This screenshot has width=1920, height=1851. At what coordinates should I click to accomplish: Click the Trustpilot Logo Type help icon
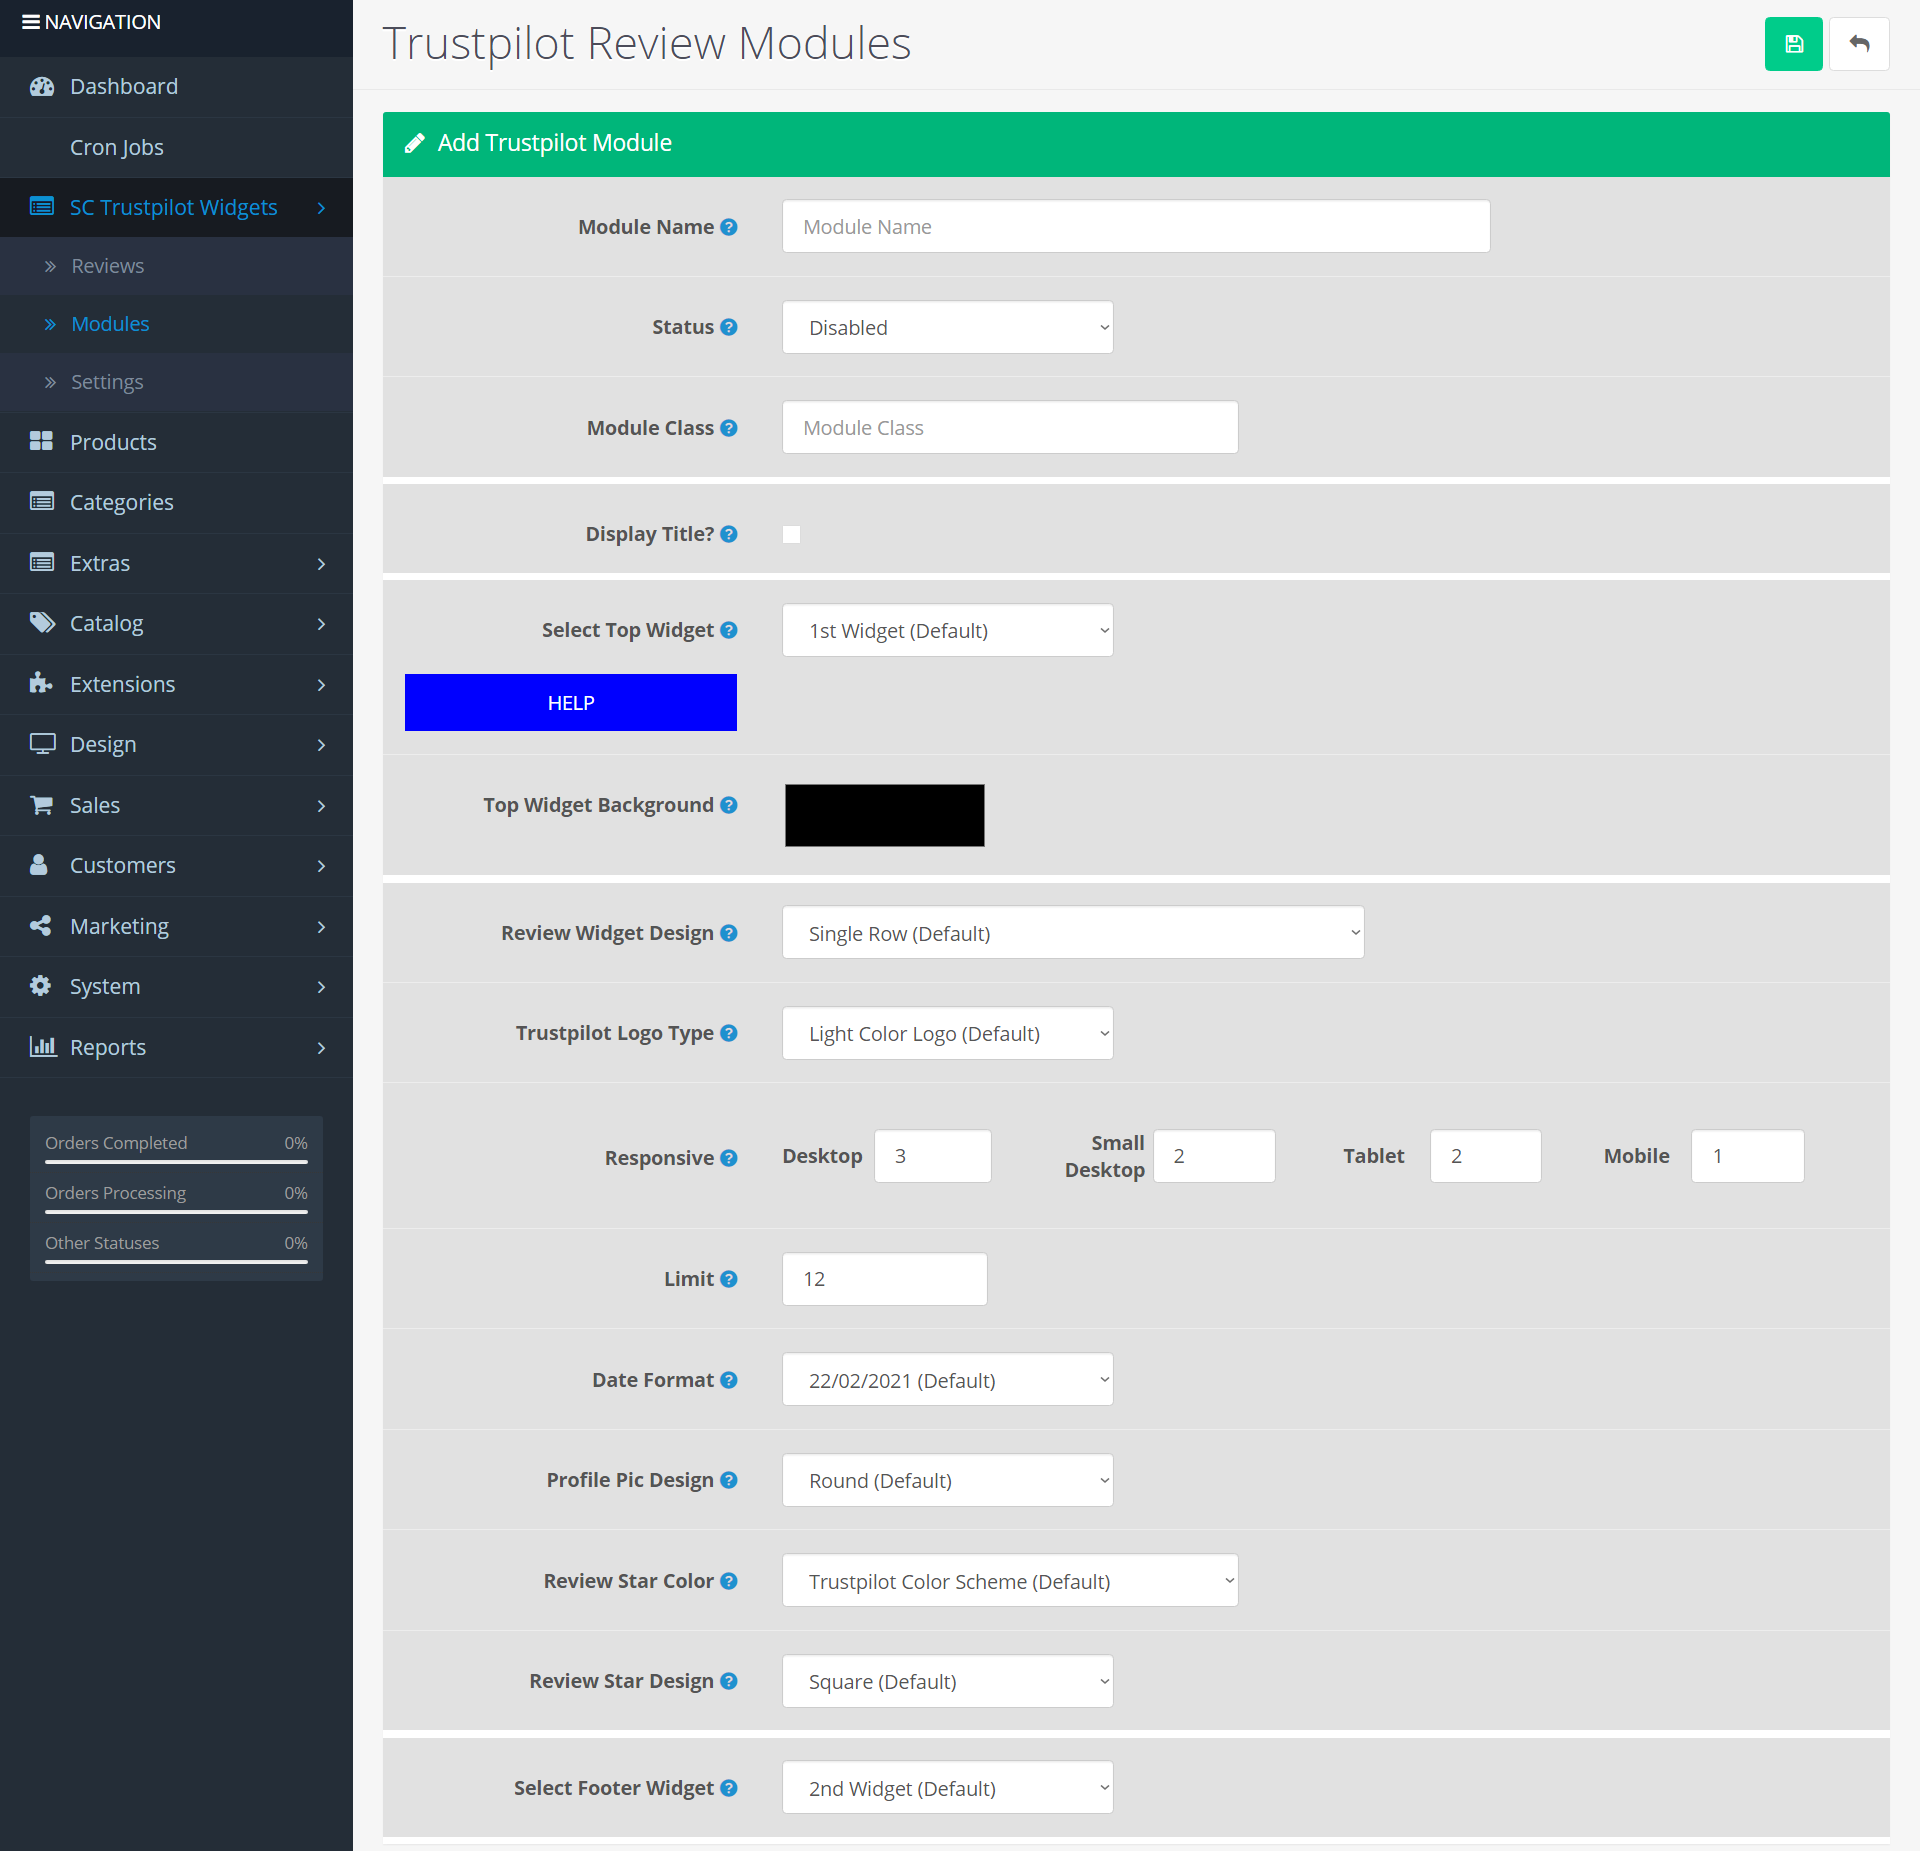coord(729,1033)
